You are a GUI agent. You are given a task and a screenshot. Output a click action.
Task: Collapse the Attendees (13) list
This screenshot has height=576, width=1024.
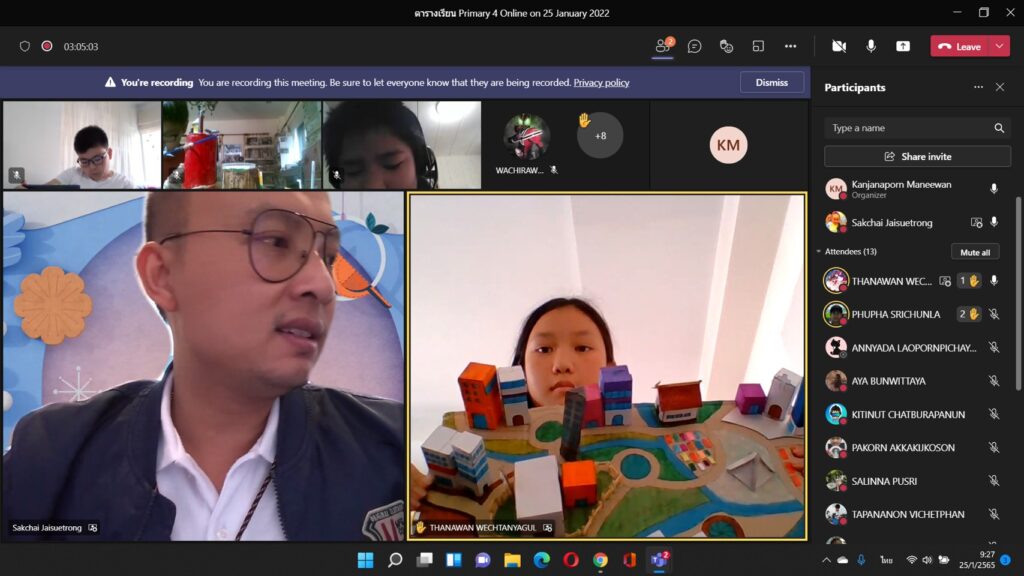coord(819,252)
